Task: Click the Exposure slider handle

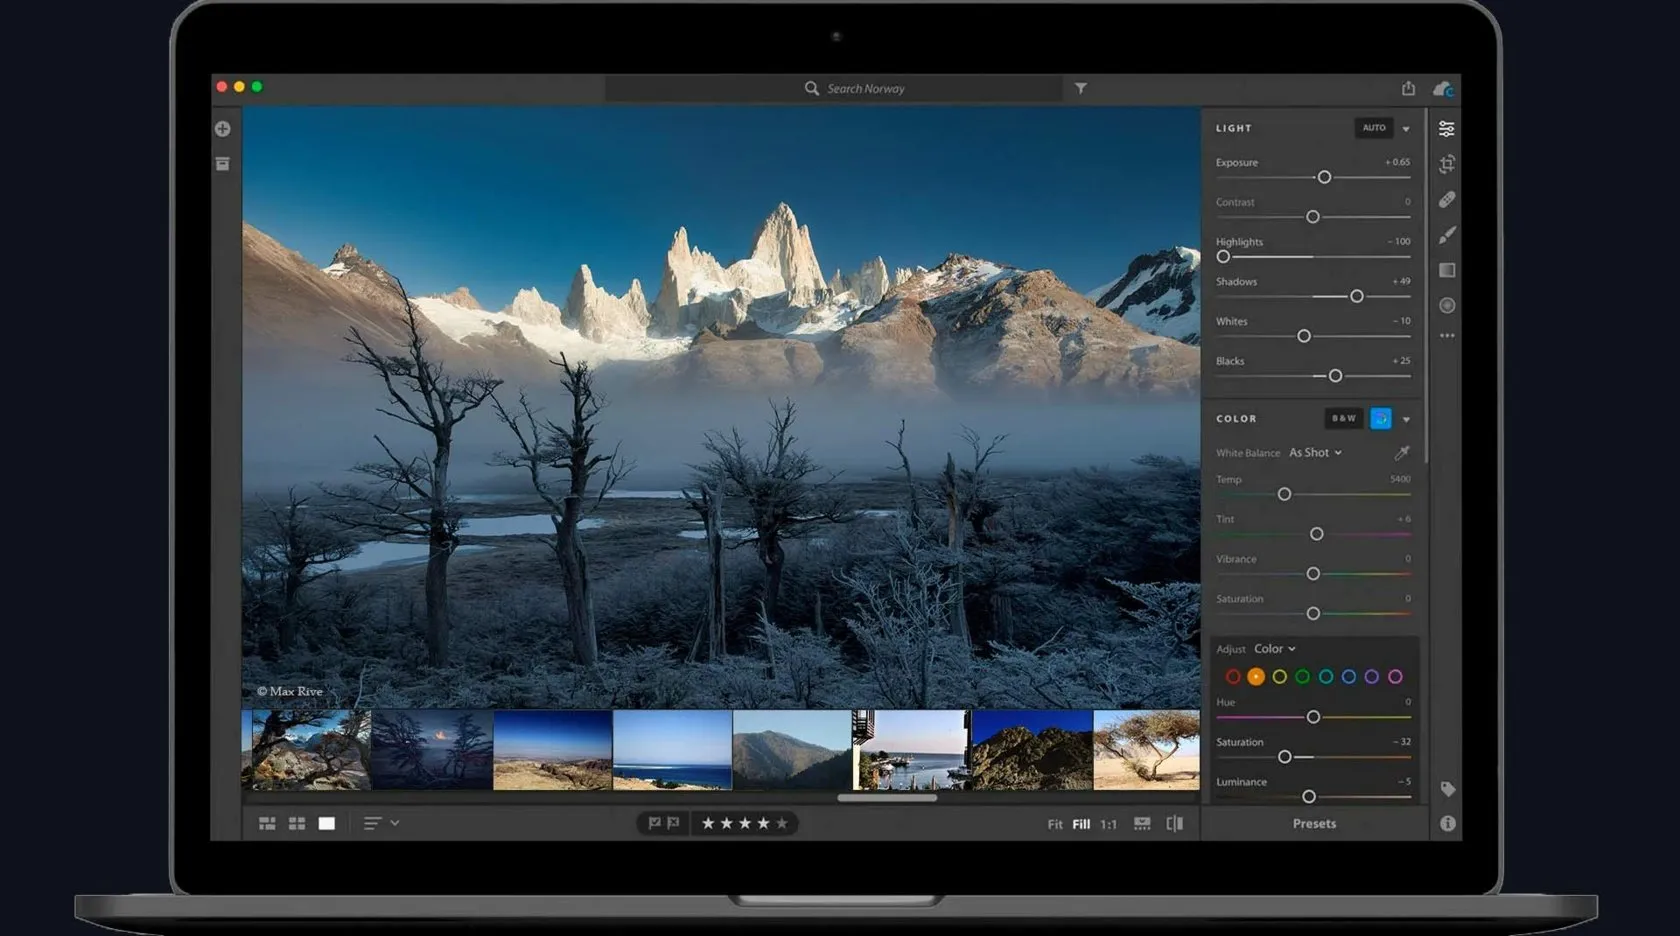Action: [x=1324, y=177]
